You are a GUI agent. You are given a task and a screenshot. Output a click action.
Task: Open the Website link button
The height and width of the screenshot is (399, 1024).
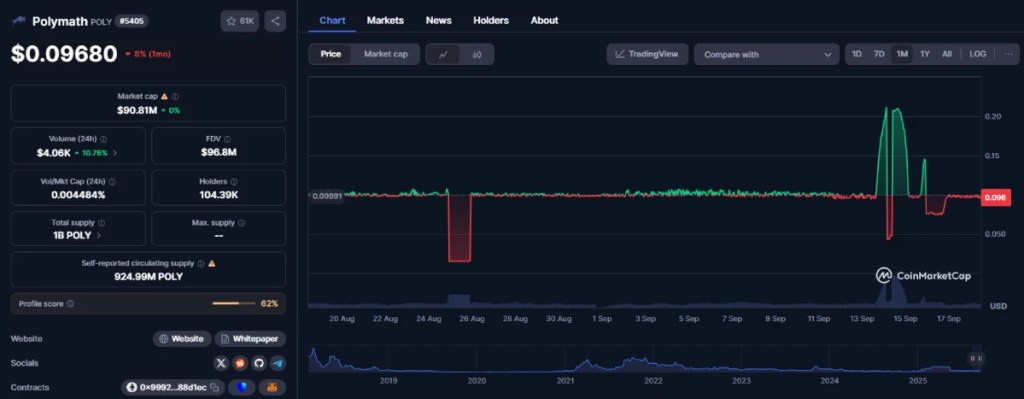tap(182, 339)
